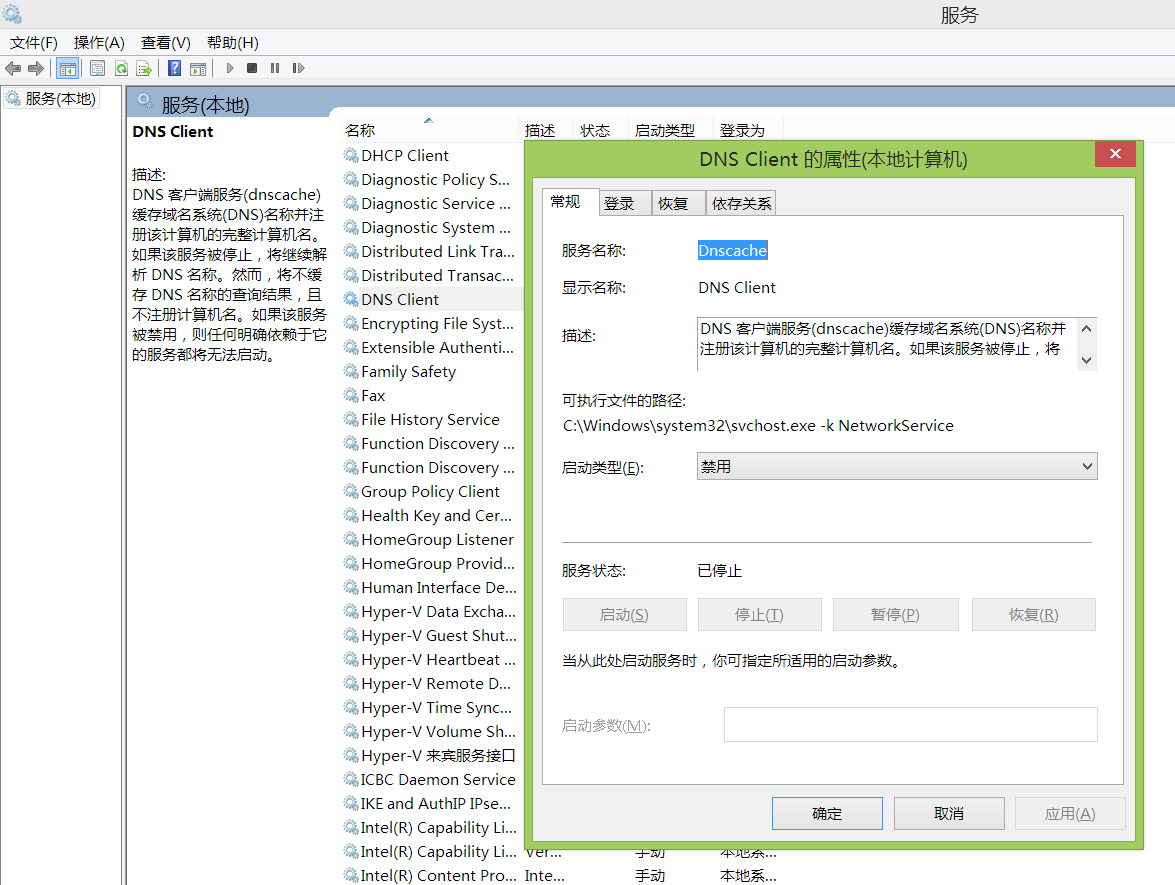Open the 查看 menu
Image resolution: width=1175 pixels, height=885 pixels.
[x=164, y=43]
